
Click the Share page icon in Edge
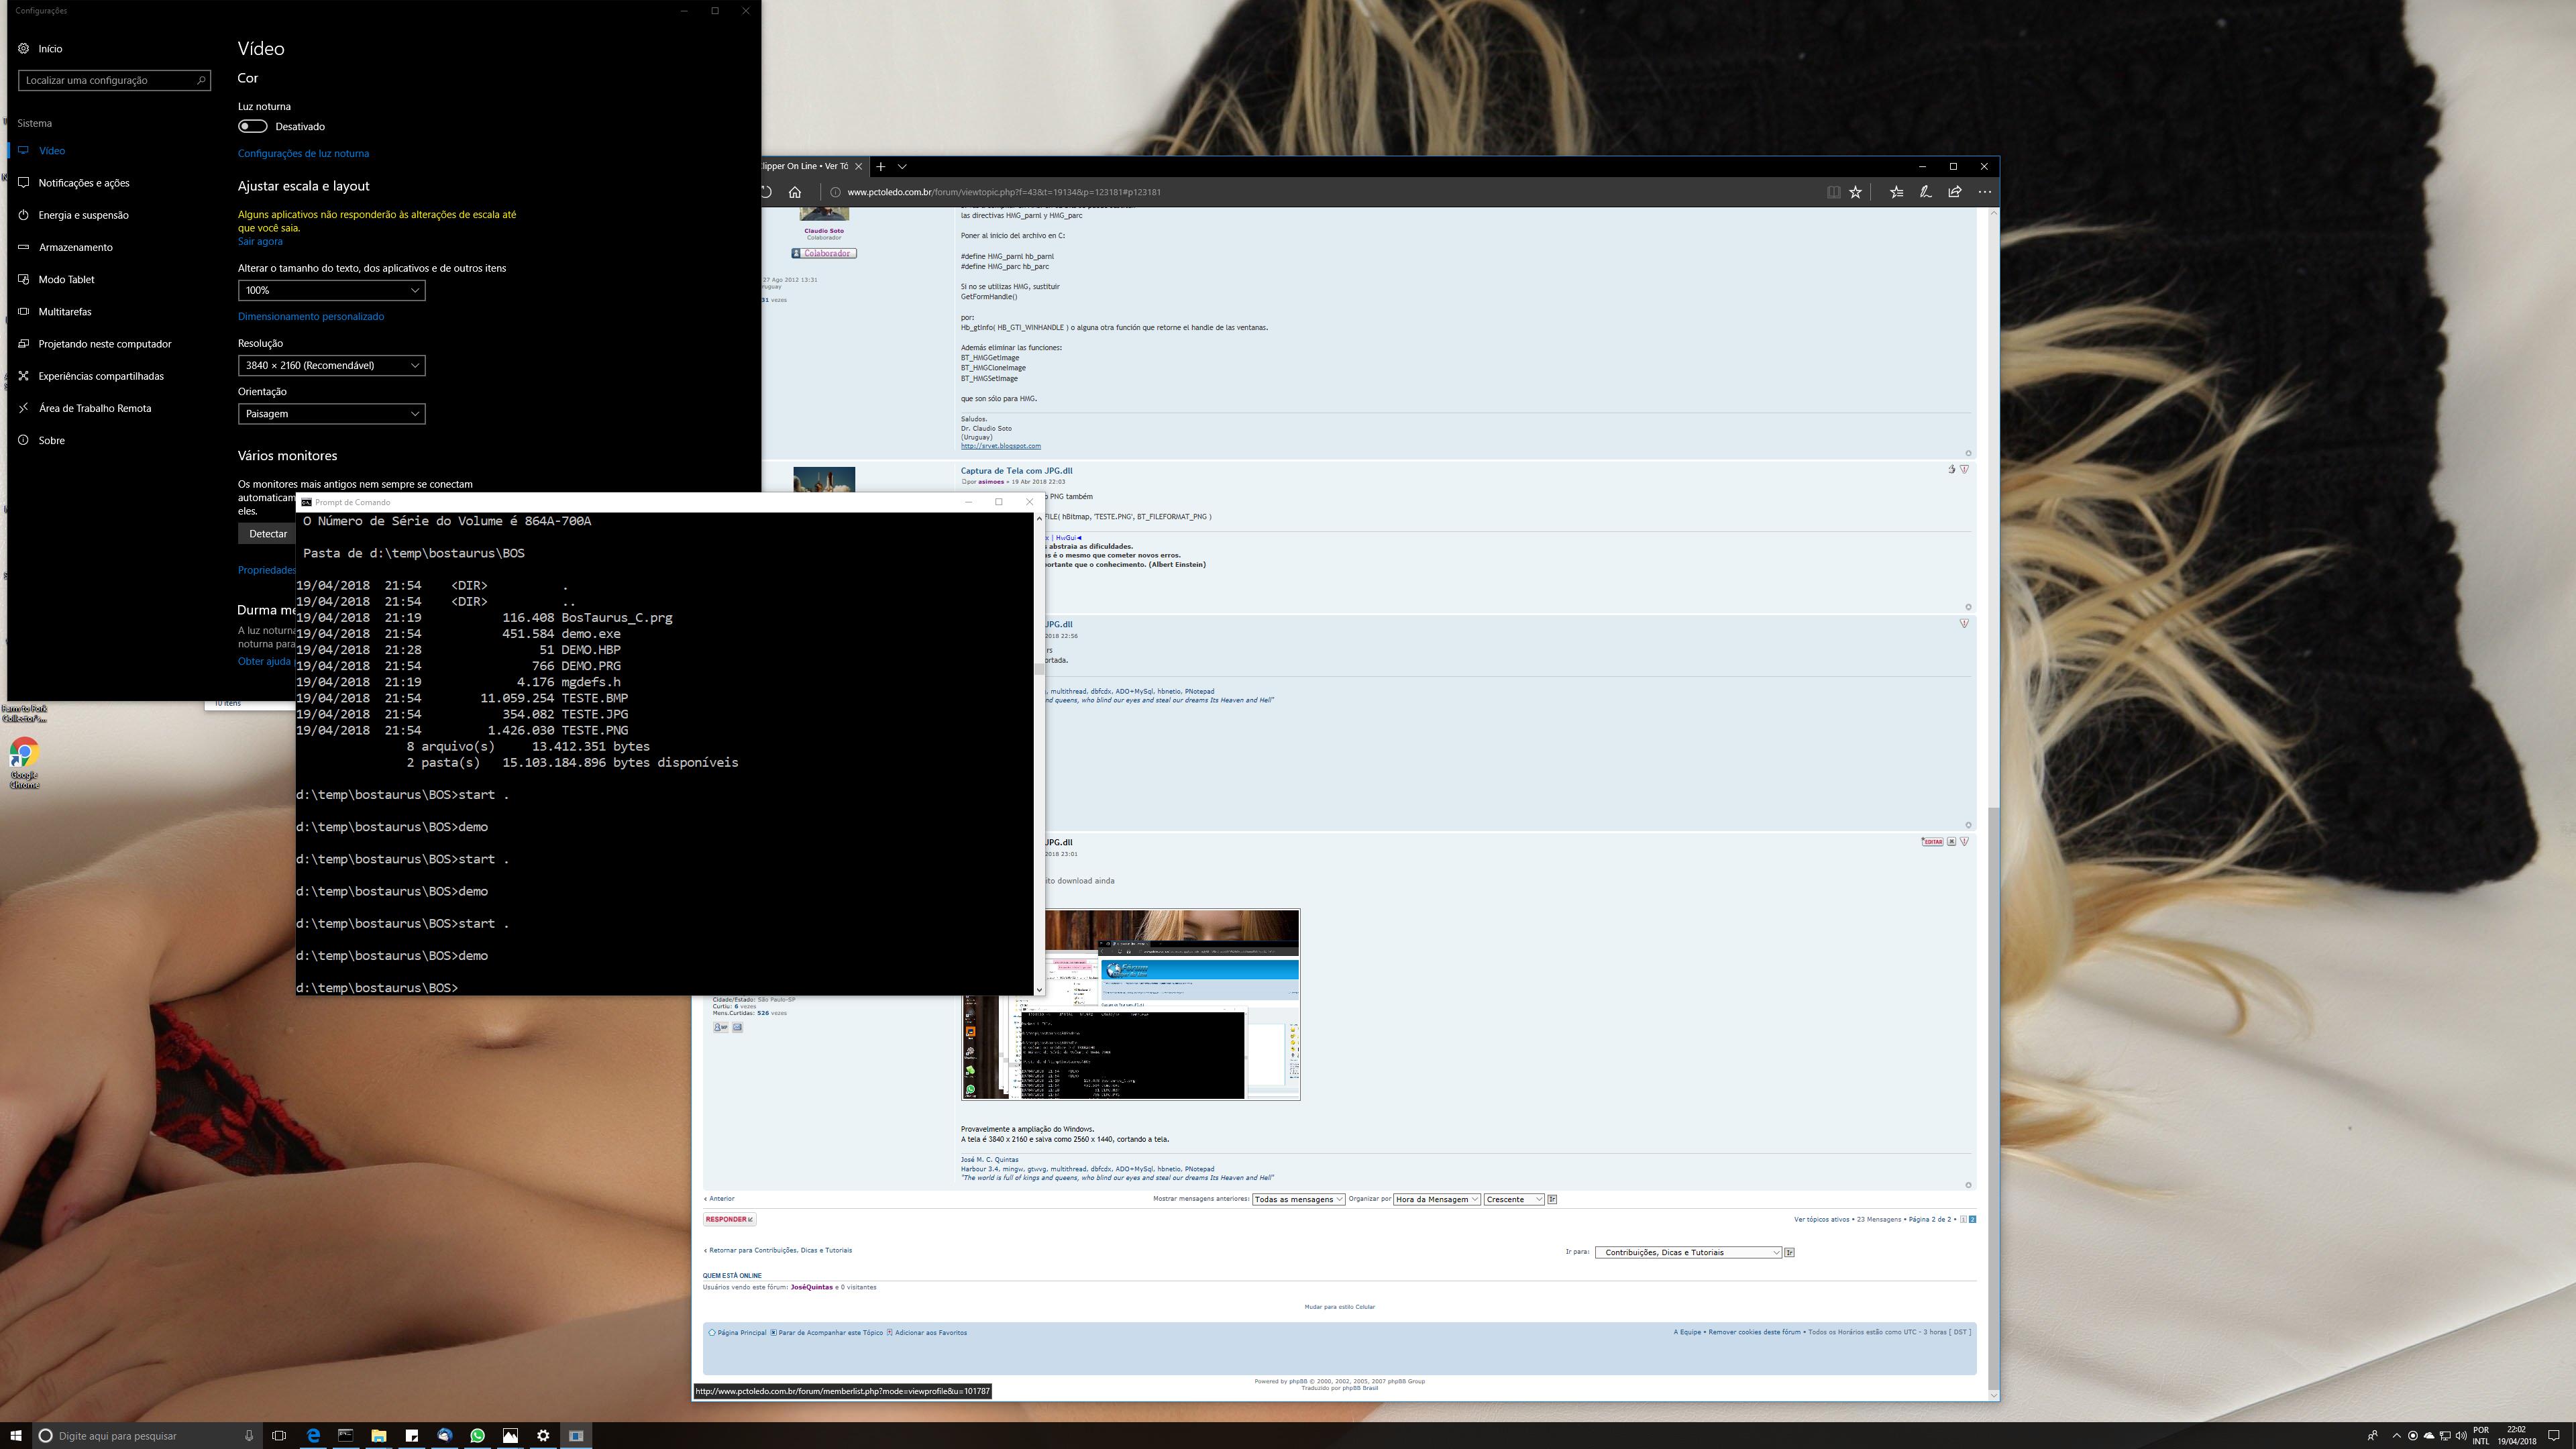[1954, 192]
